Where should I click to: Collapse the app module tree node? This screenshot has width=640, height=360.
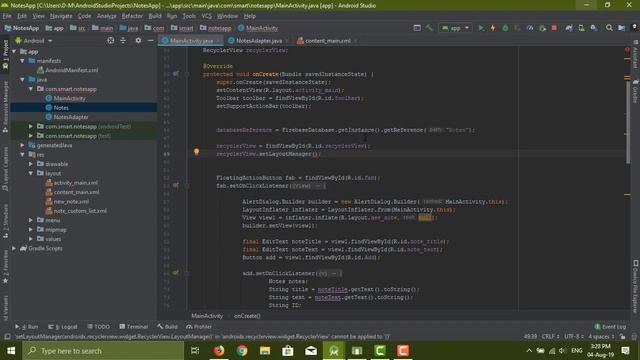click(x=14, y=51)
